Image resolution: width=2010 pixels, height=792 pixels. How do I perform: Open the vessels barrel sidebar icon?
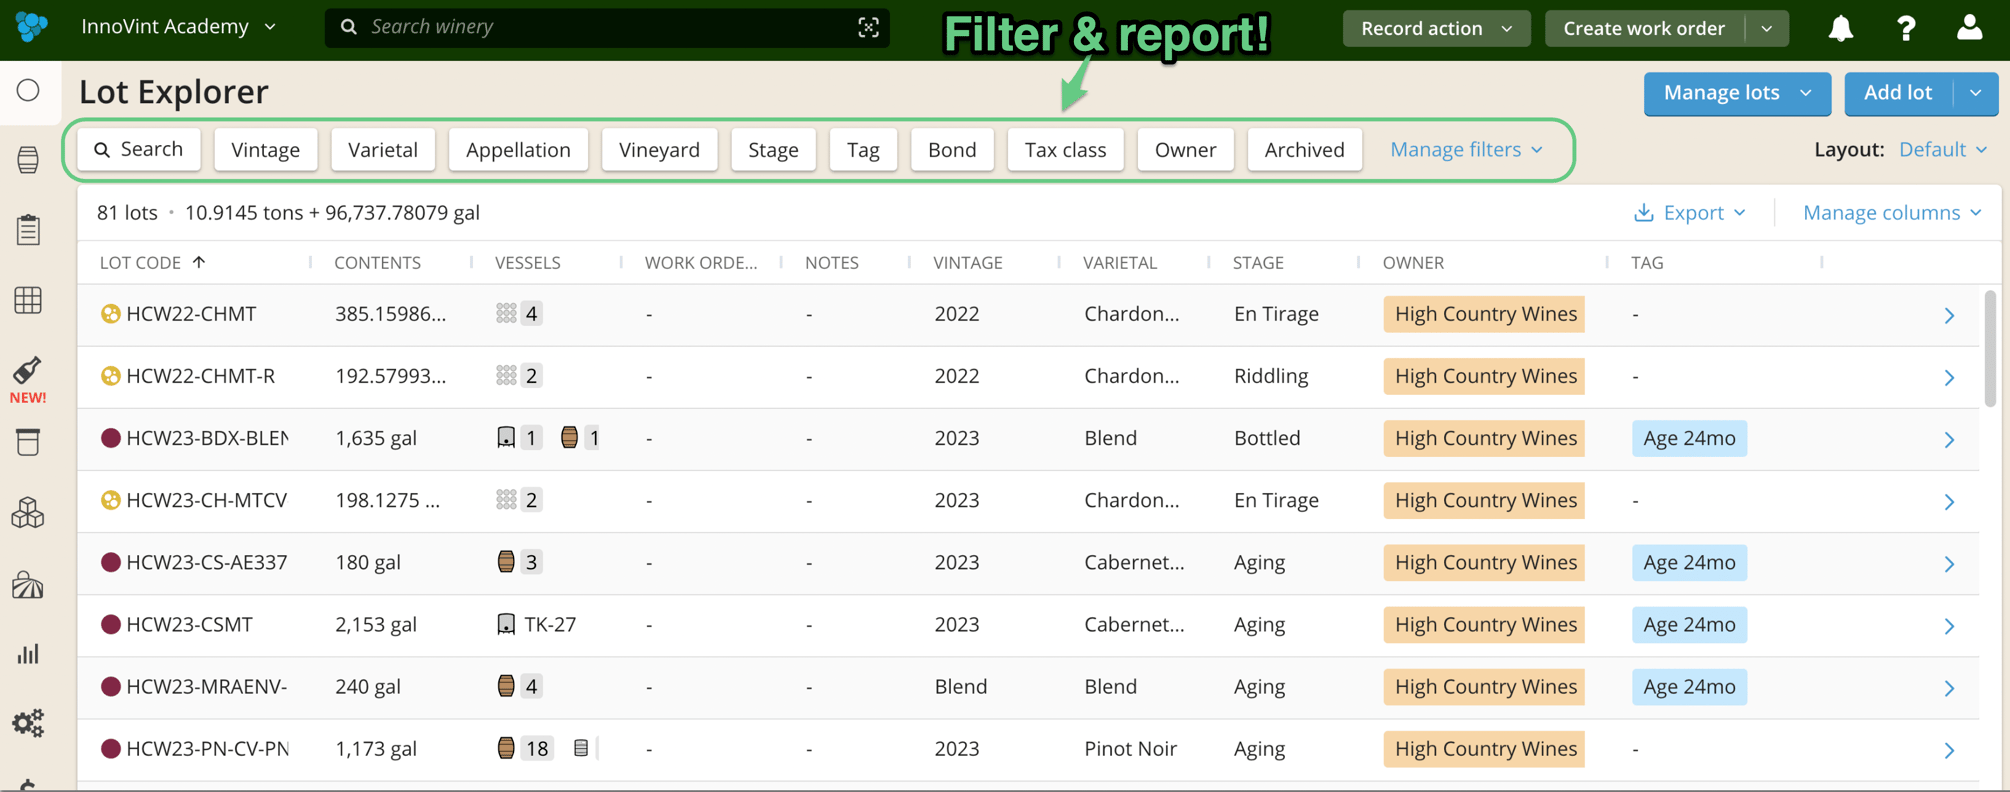(28, 159)
